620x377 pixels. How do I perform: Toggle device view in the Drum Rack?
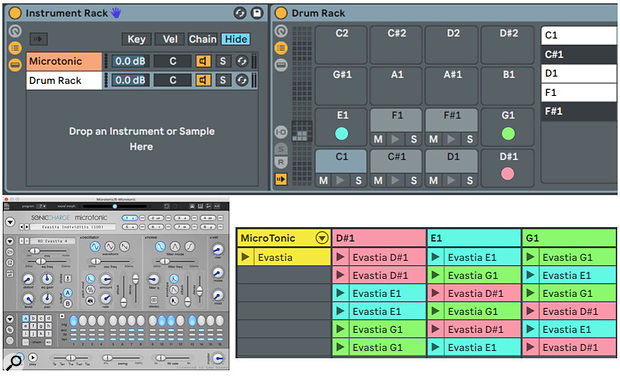281,64
